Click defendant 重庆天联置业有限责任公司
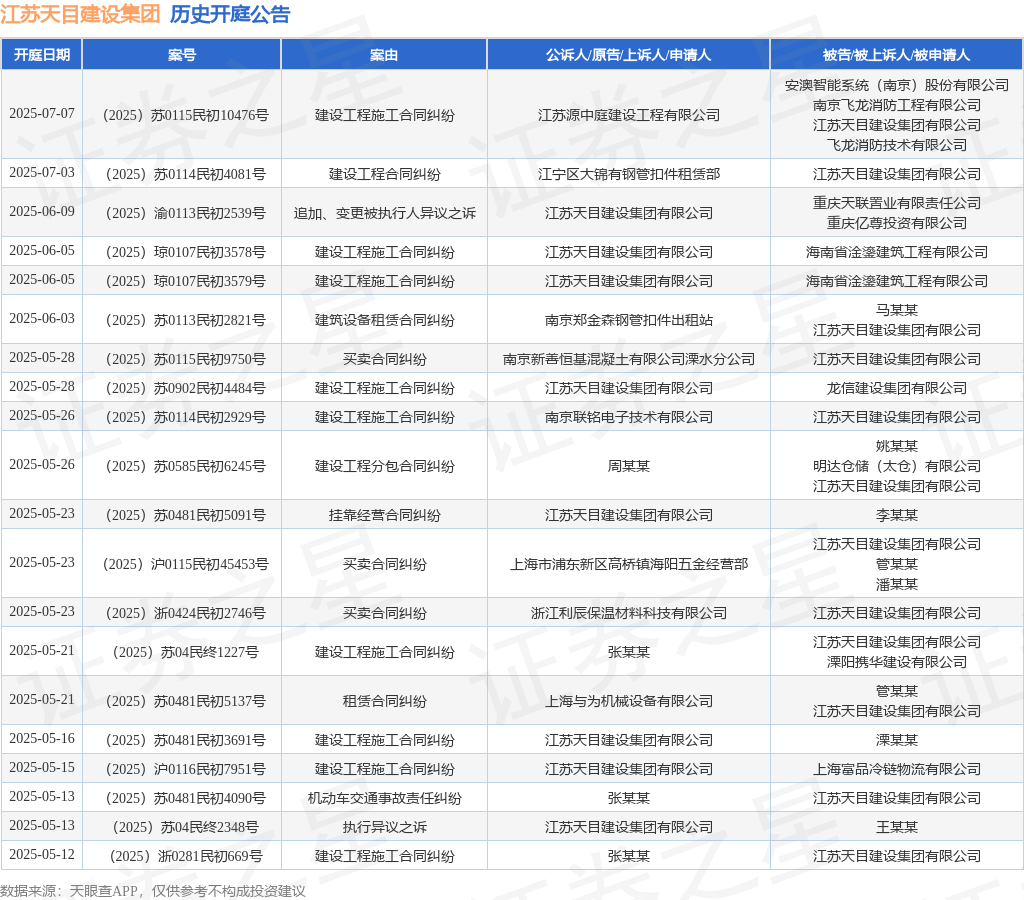 [x=897, y=203]
